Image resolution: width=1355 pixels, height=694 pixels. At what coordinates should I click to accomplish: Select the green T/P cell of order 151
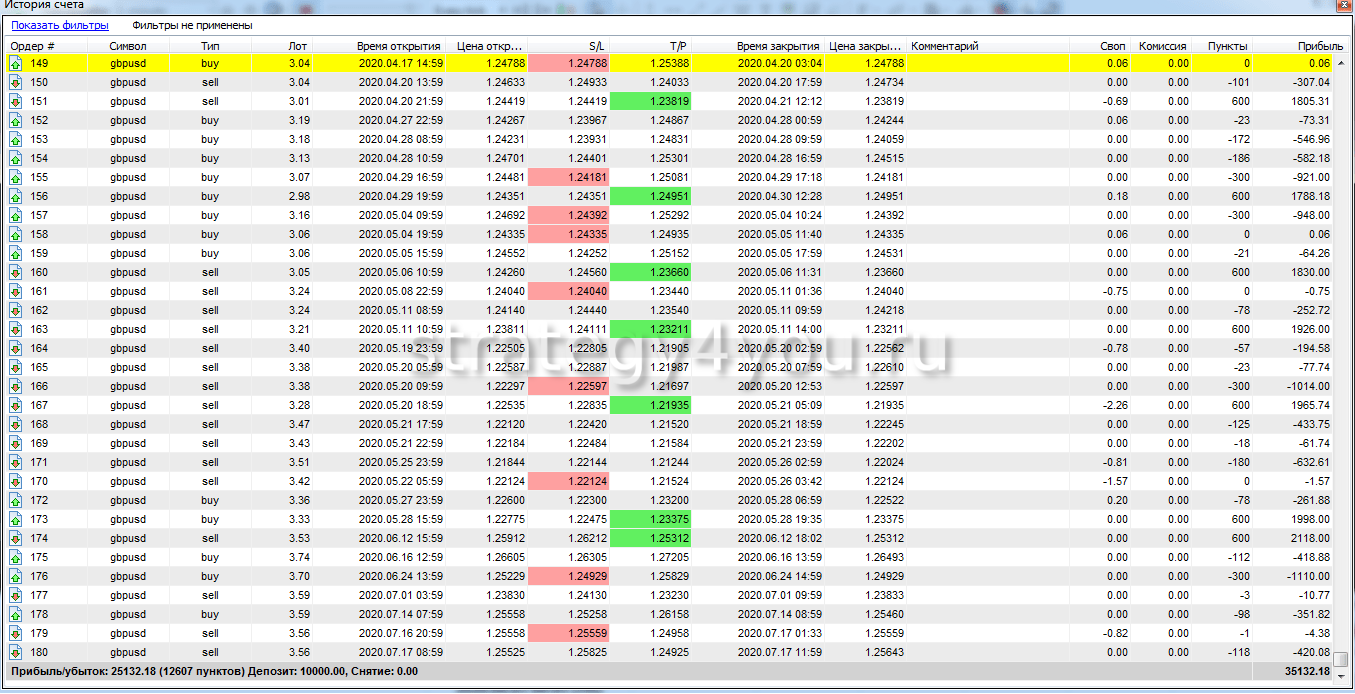tap(650, 101)
